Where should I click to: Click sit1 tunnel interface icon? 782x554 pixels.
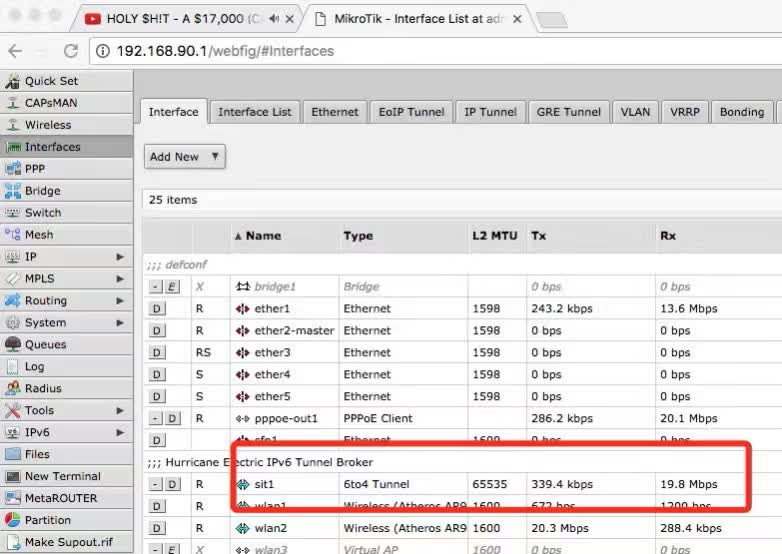242,484
